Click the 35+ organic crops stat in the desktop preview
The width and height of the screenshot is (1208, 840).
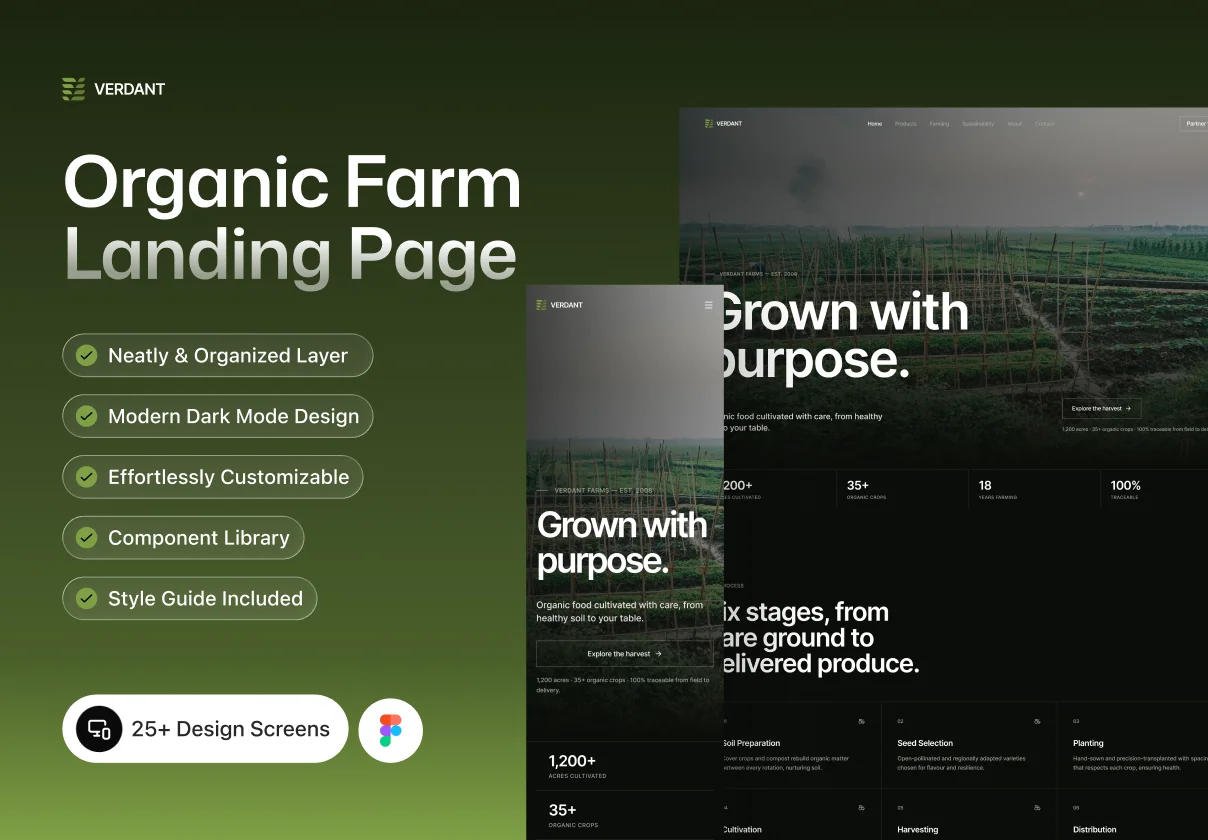pyautogui.click(x=866, y=489)
